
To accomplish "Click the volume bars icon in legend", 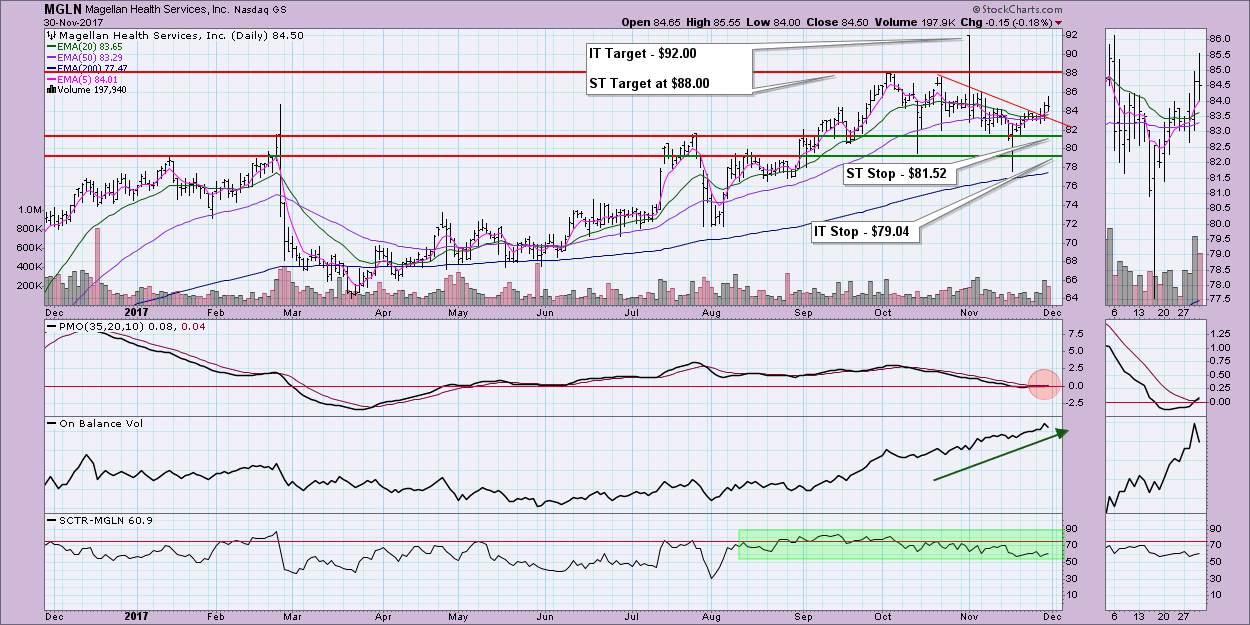I will [x=51, y=90].
